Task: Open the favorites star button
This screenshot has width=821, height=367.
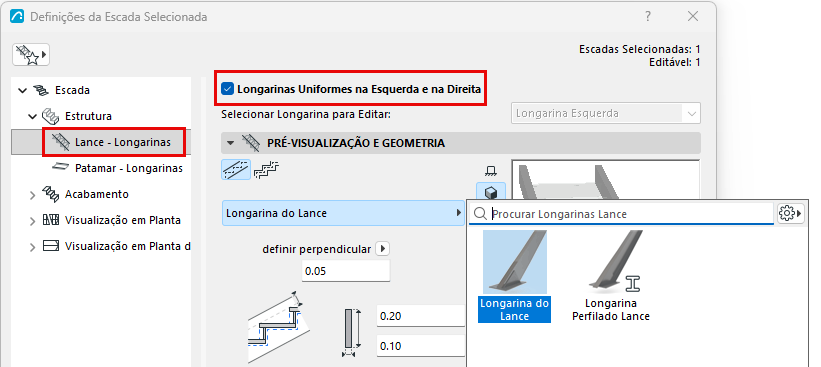Action: (x=31, y=54)
